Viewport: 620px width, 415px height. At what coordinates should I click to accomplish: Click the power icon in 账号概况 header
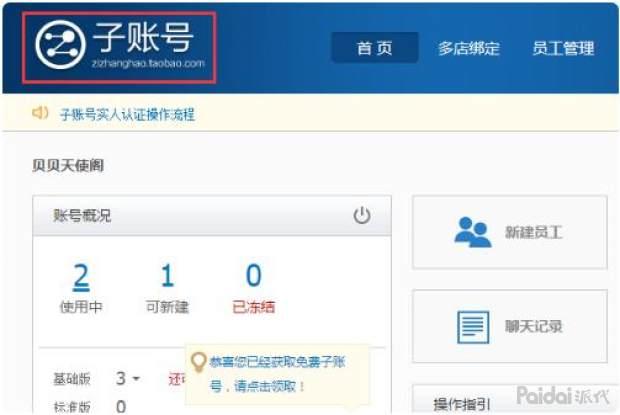362,216
